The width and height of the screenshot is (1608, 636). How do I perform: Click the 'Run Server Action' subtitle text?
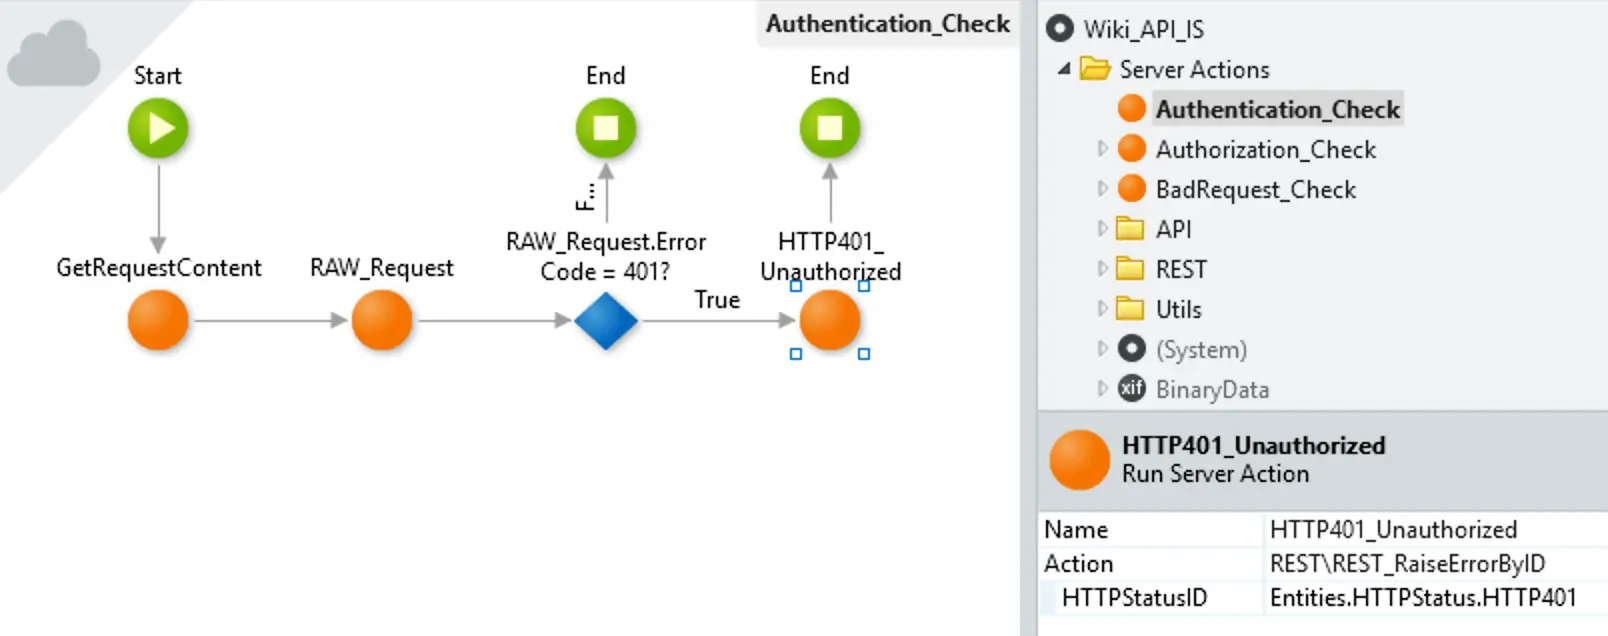[x=1215, y=474]
